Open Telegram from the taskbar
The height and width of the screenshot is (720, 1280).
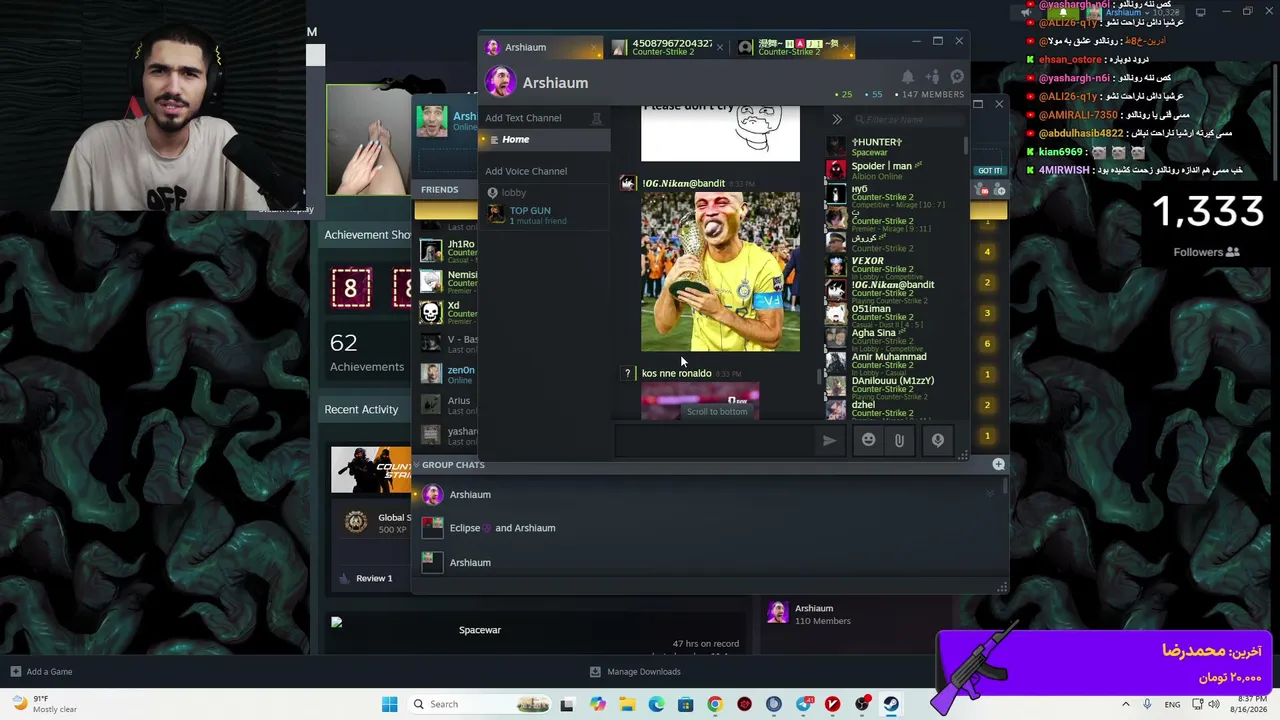pyautogui.click(x=803, y=704)
